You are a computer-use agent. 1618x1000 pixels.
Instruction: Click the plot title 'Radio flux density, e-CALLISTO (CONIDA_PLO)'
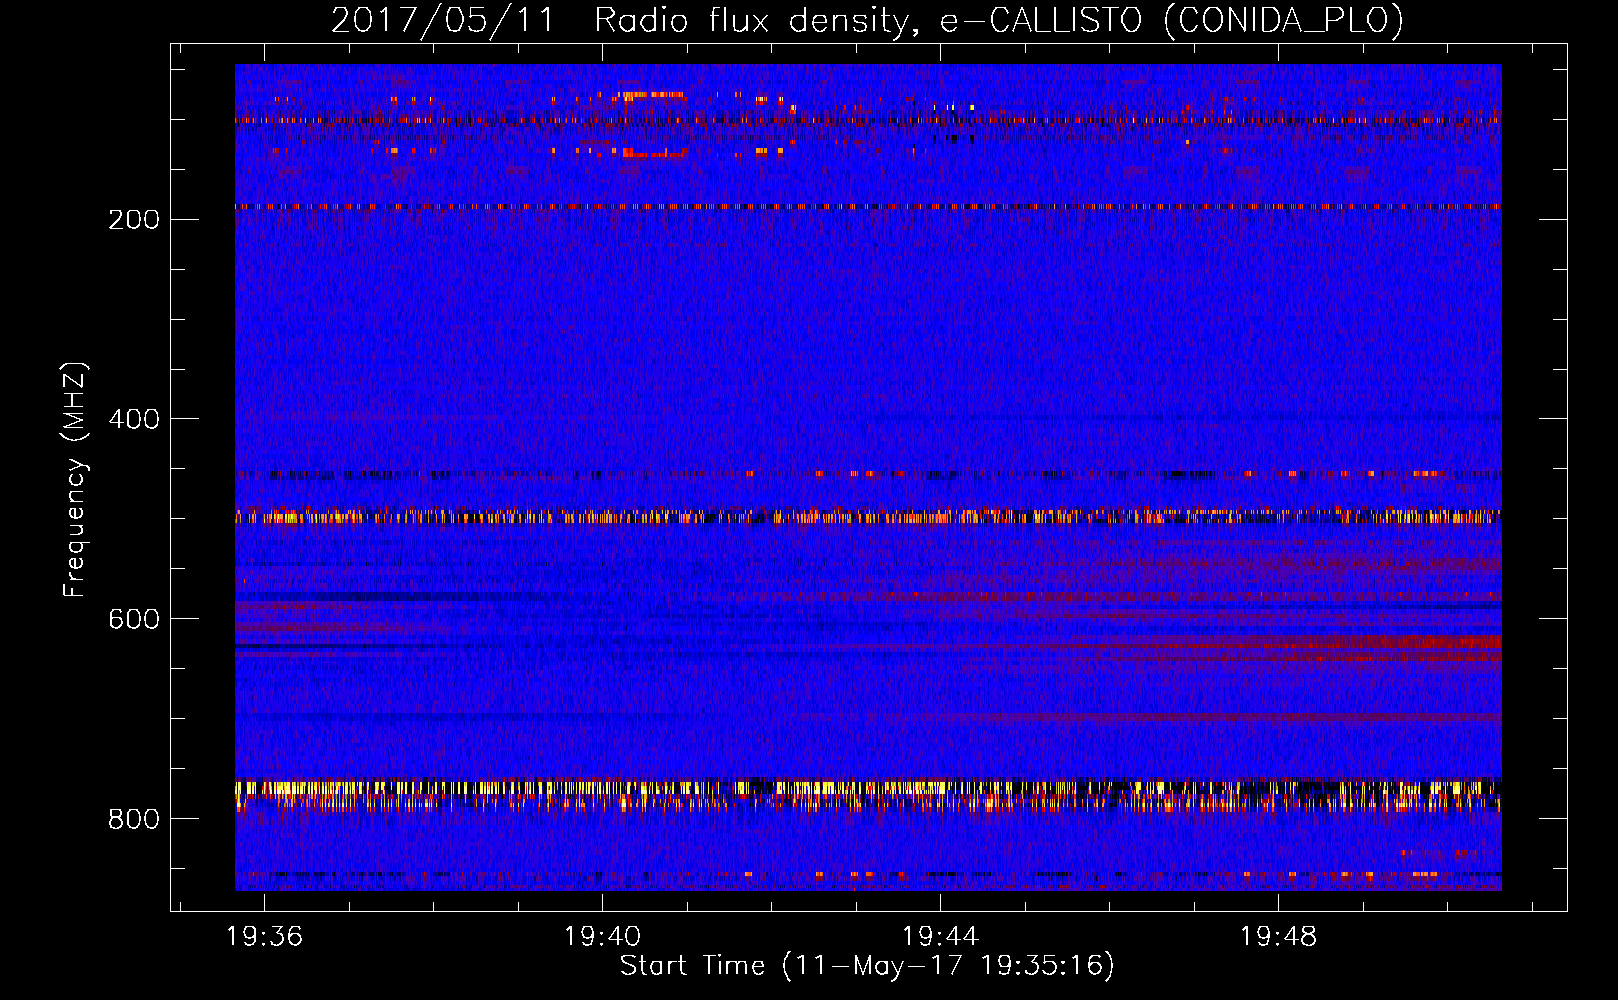pos(999,21)
